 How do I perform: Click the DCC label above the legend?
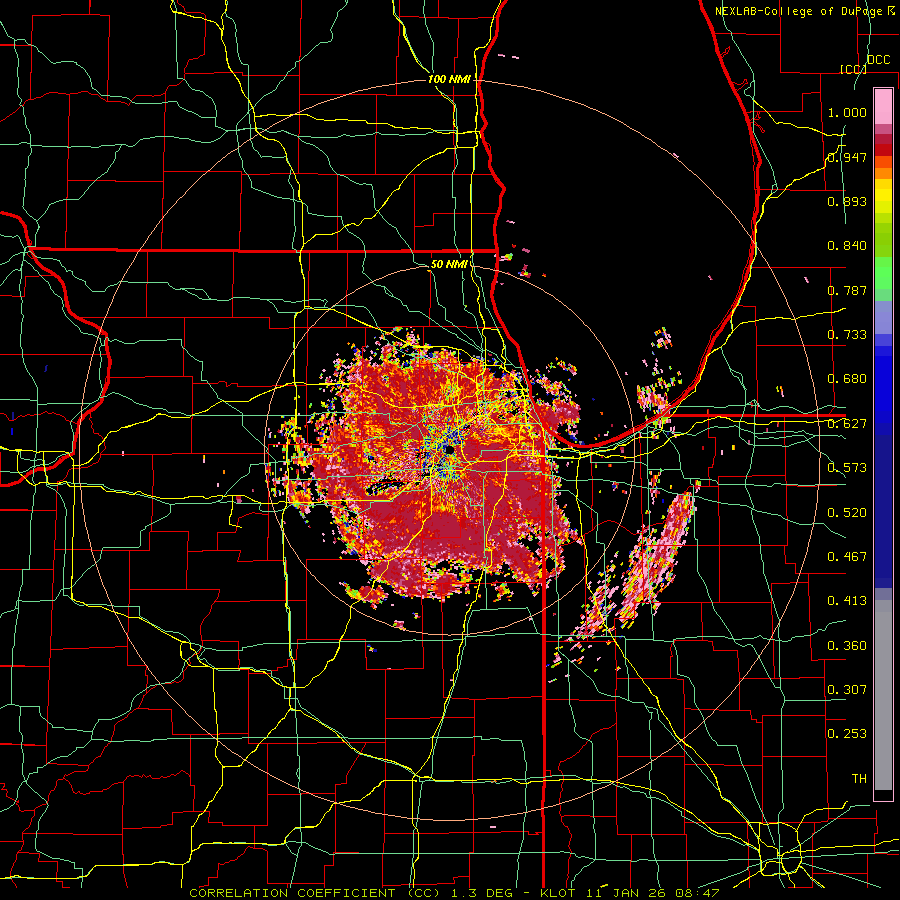[x=878, y=60]
